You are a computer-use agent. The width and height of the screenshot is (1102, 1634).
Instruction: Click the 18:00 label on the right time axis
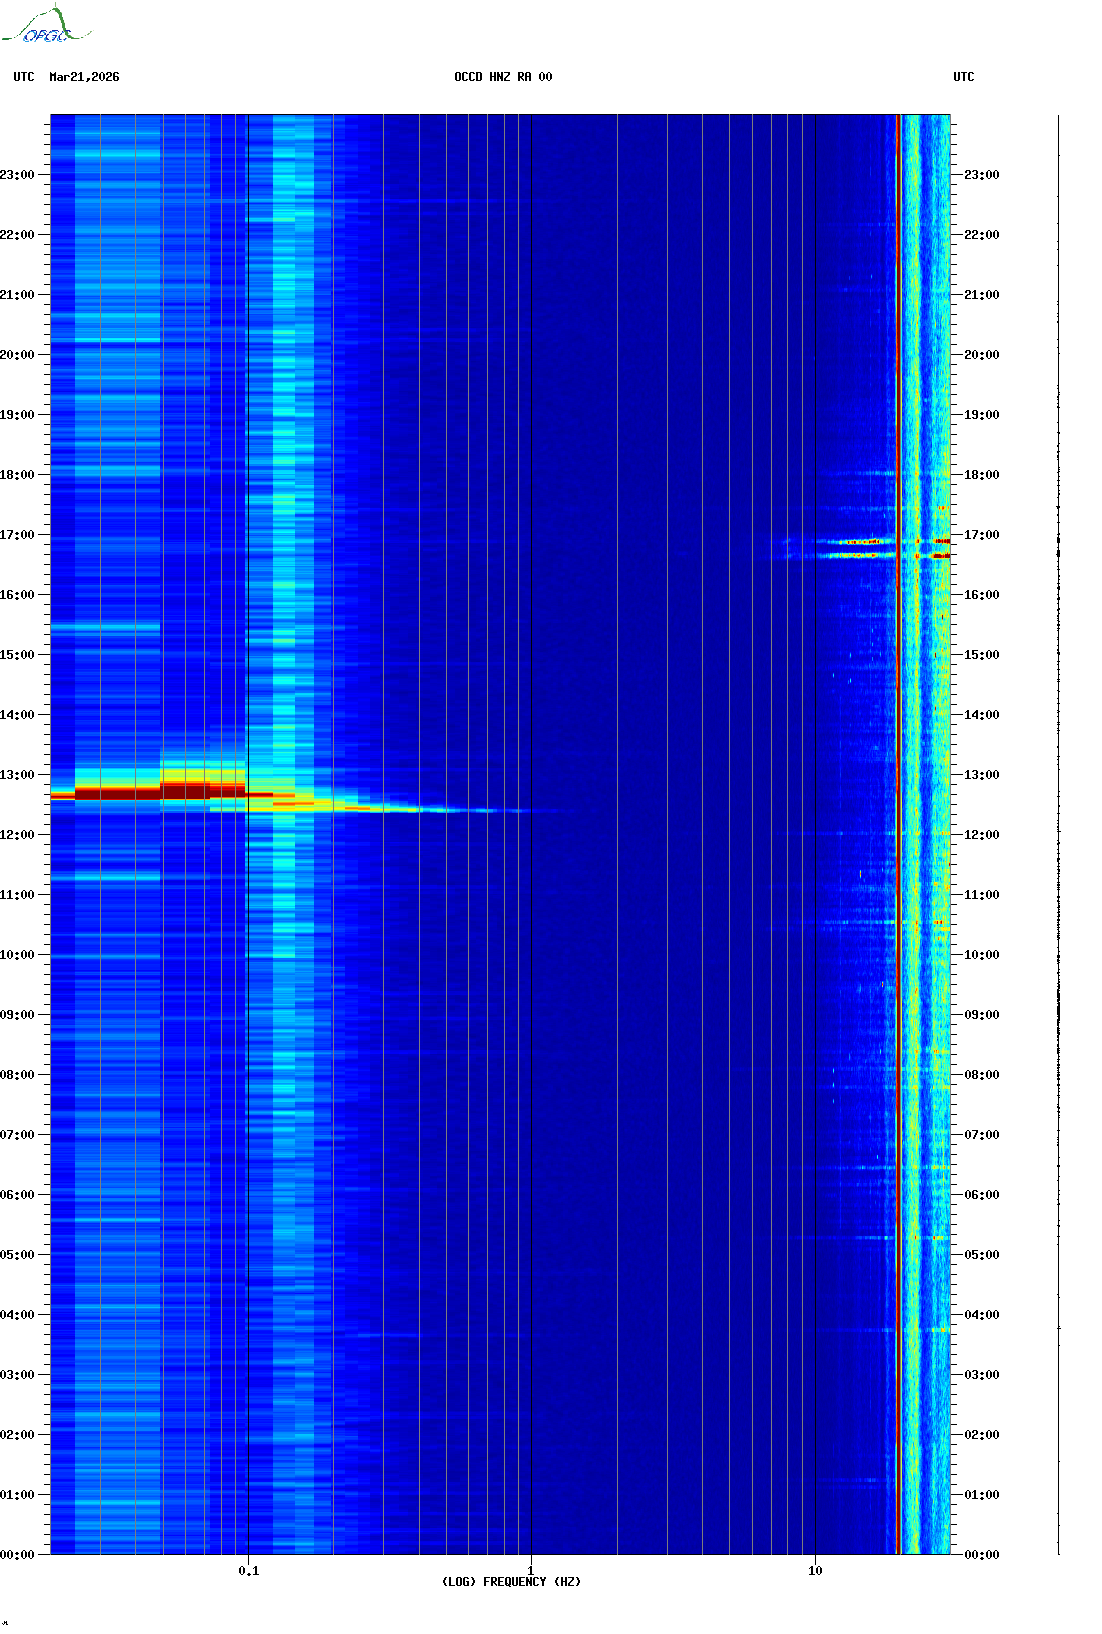(982, 475)
